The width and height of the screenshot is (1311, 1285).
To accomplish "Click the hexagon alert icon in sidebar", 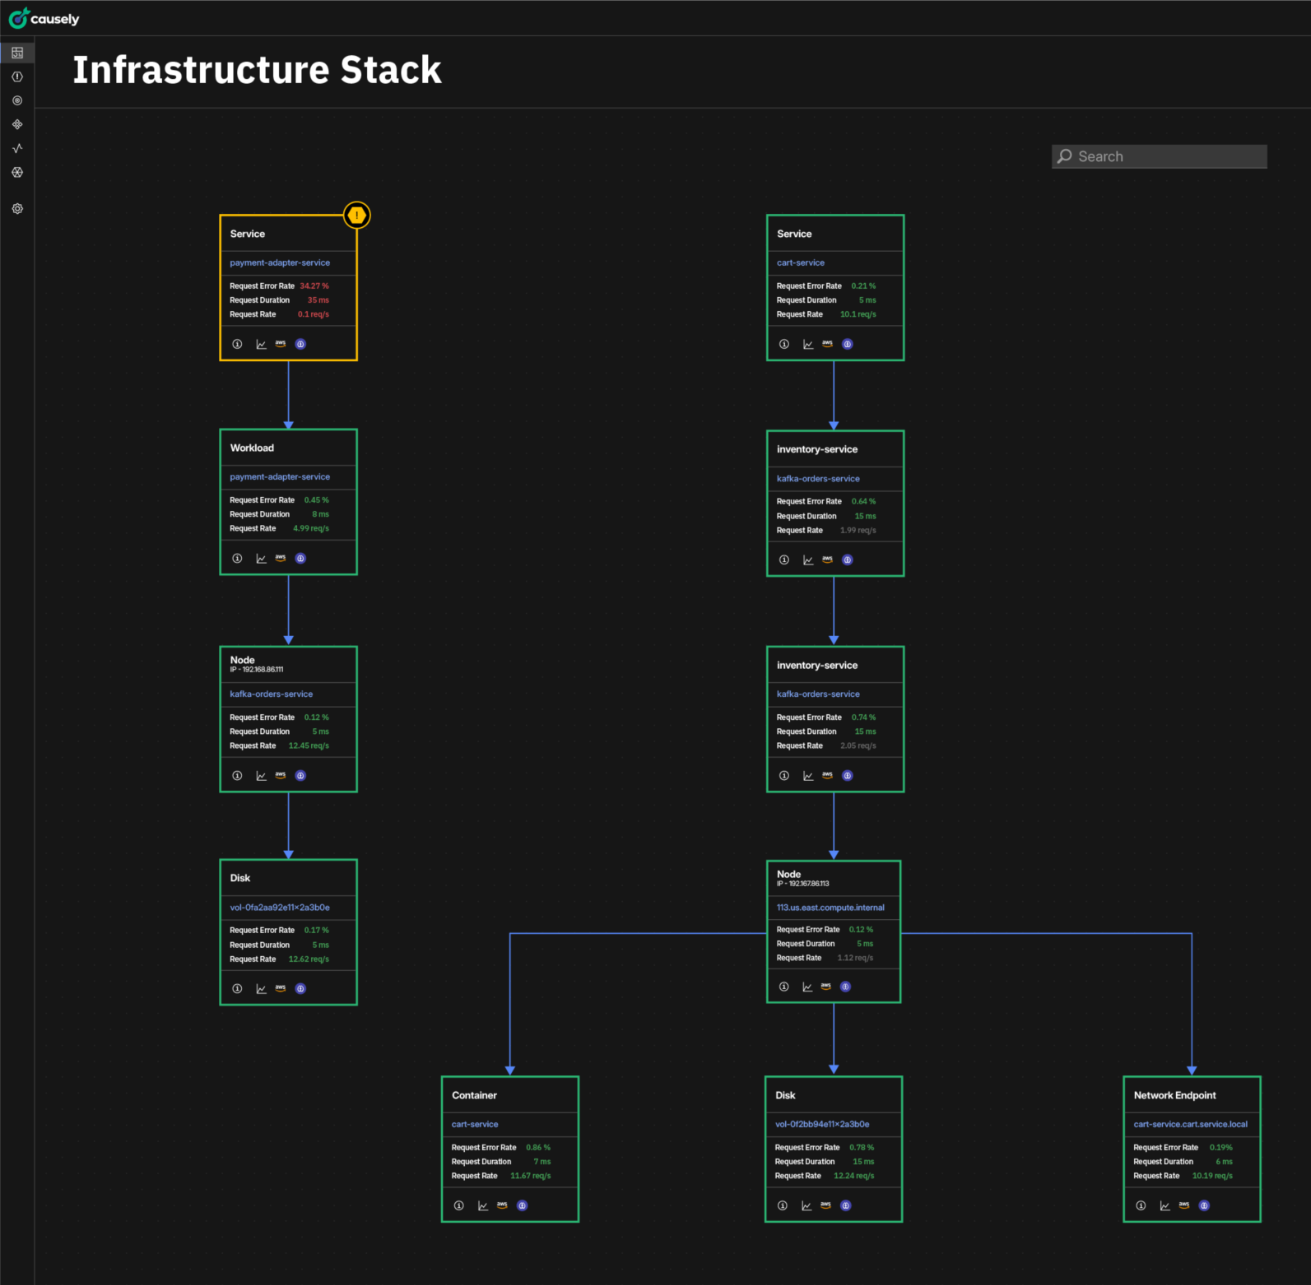I will click(x=17, y=77).
